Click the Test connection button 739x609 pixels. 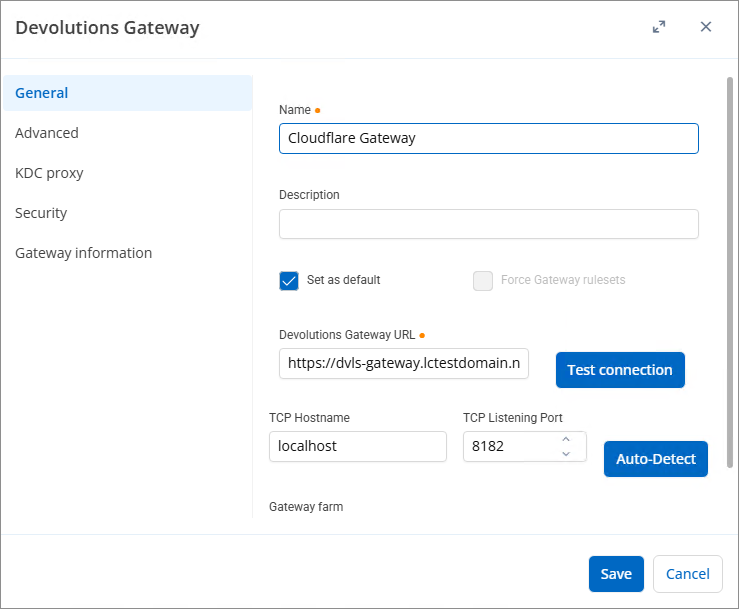click(620, 370)
